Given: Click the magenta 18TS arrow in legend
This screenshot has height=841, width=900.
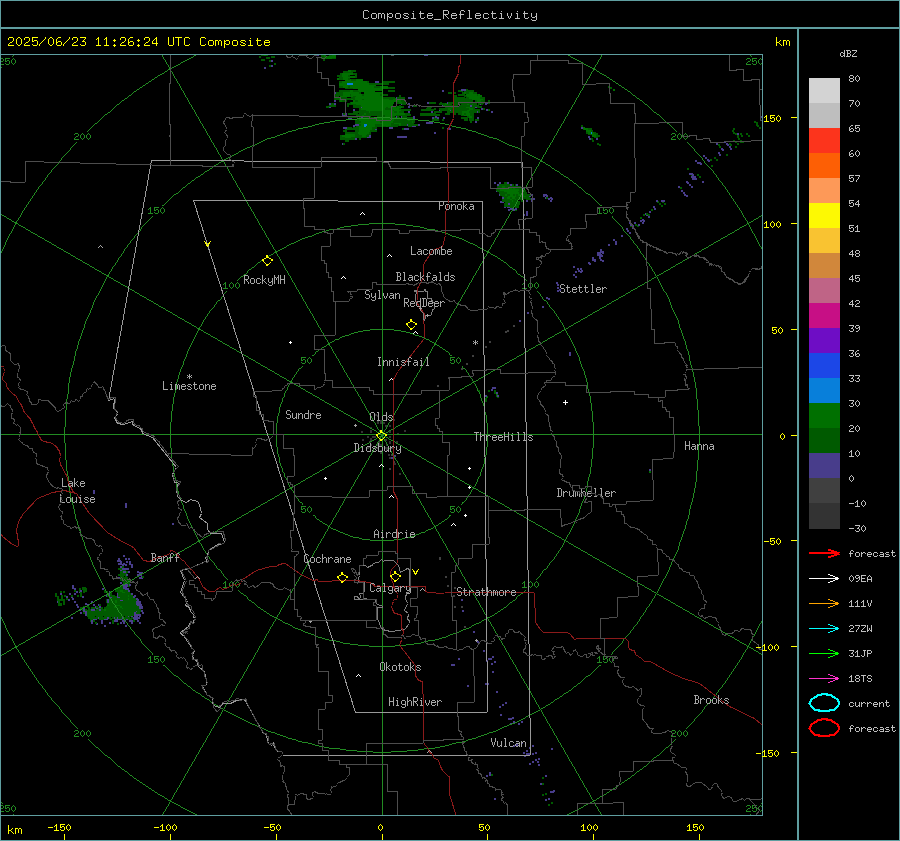Looking at the screenshot, I should 824,679.
